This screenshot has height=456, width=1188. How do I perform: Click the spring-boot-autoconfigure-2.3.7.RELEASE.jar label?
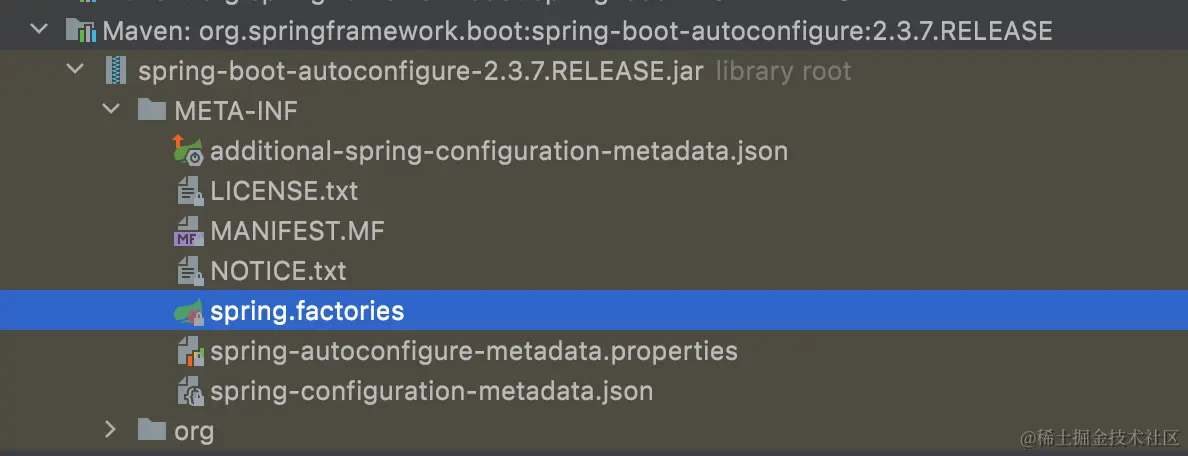[420, 71]
